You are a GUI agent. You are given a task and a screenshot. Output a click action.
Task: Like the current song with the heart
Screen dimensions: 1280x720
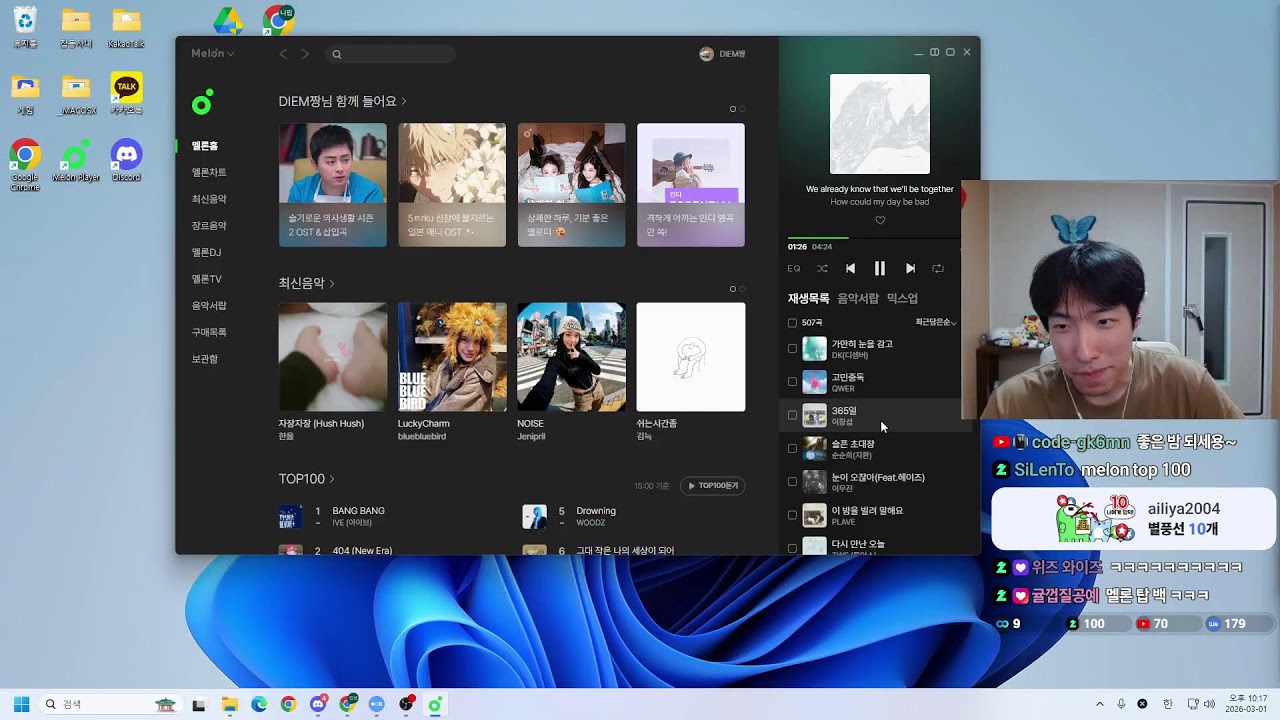tap(880, 220)
